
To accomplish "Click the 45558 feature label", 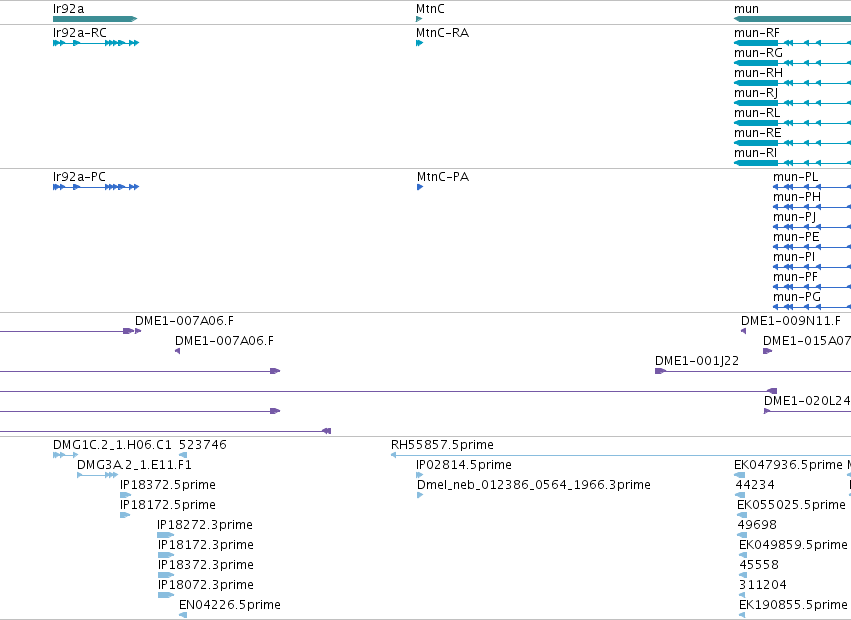I will [x=759, y=566].
